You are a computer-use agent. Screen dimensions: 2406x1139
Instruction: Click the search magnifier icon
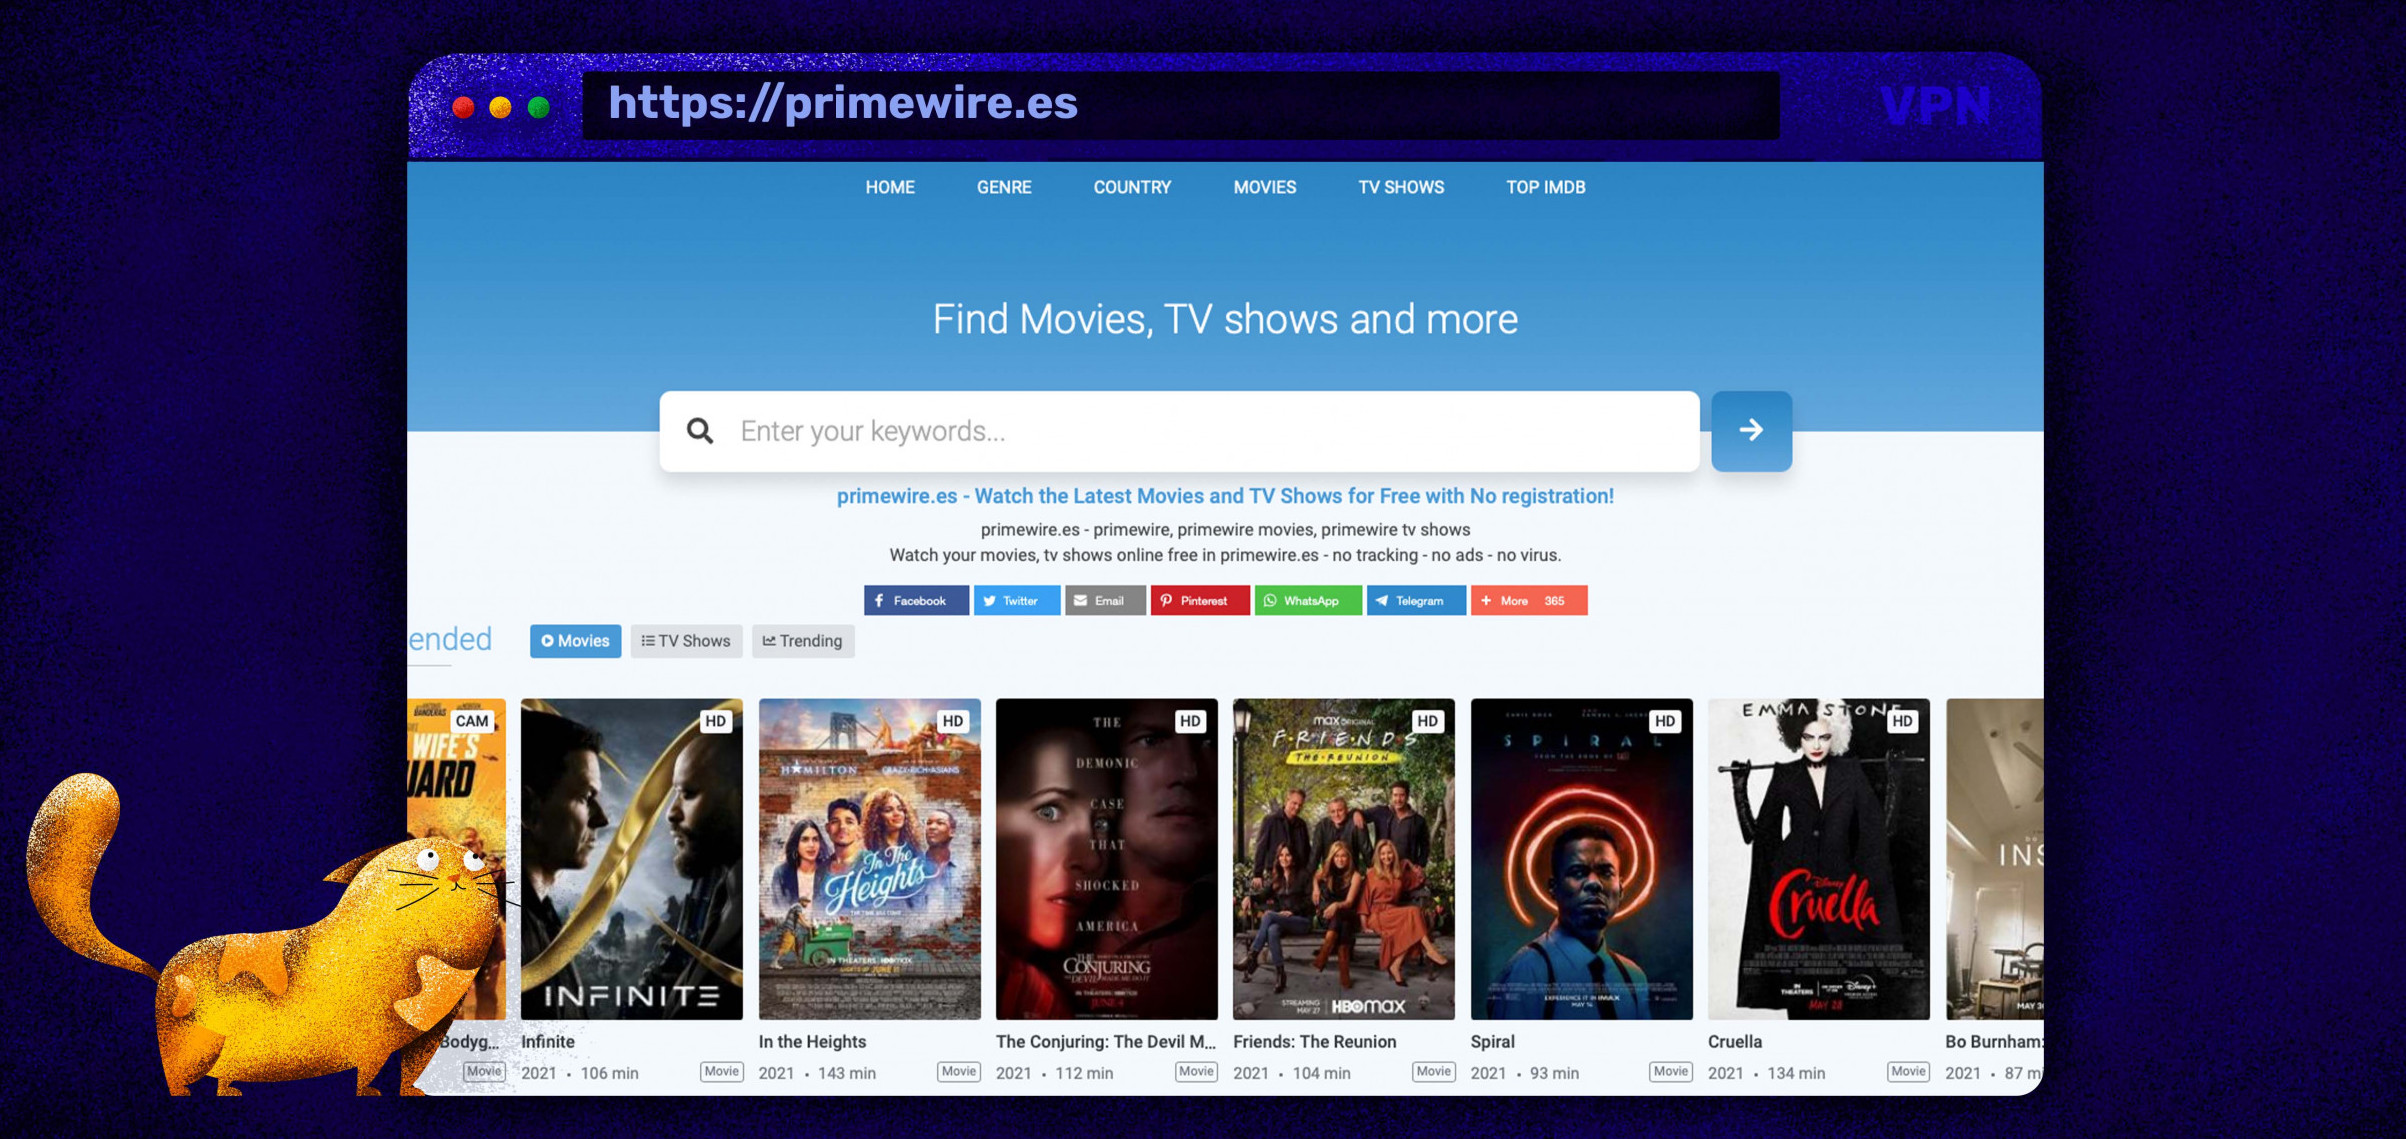(700, 431)
